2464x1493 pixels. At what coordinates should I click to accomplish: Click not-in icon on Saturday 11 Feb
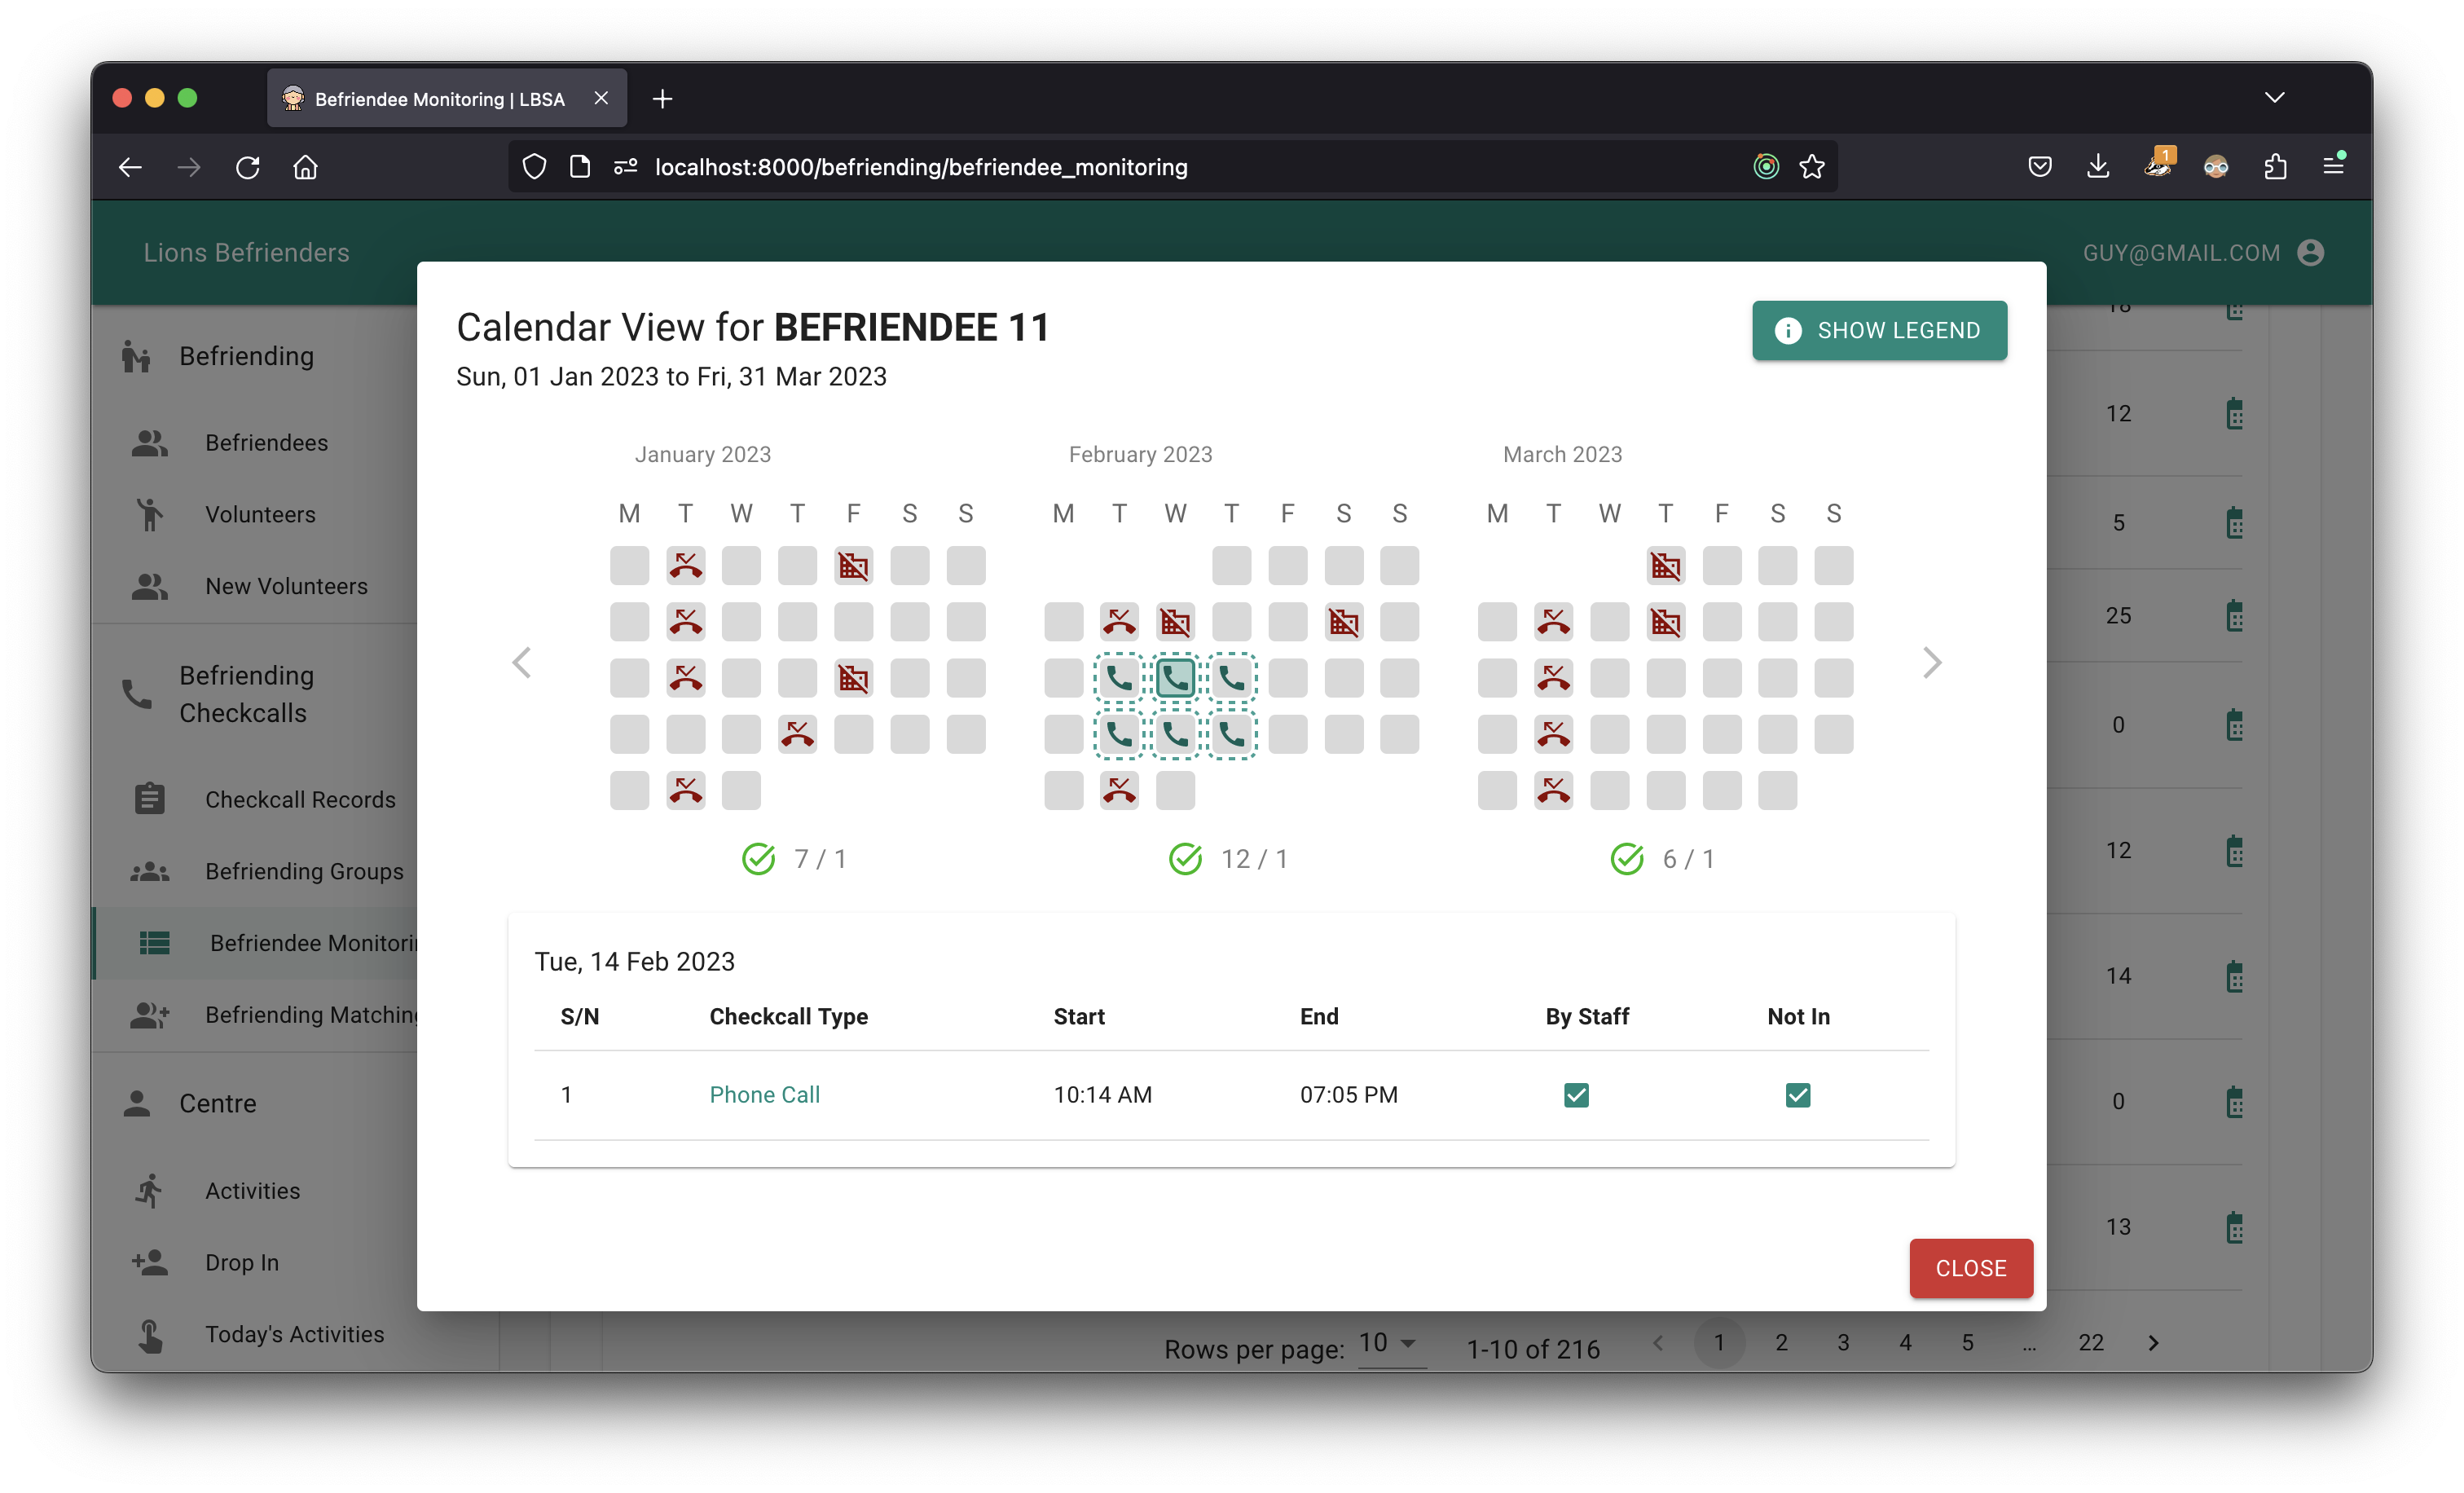[x=1343, y=622]
